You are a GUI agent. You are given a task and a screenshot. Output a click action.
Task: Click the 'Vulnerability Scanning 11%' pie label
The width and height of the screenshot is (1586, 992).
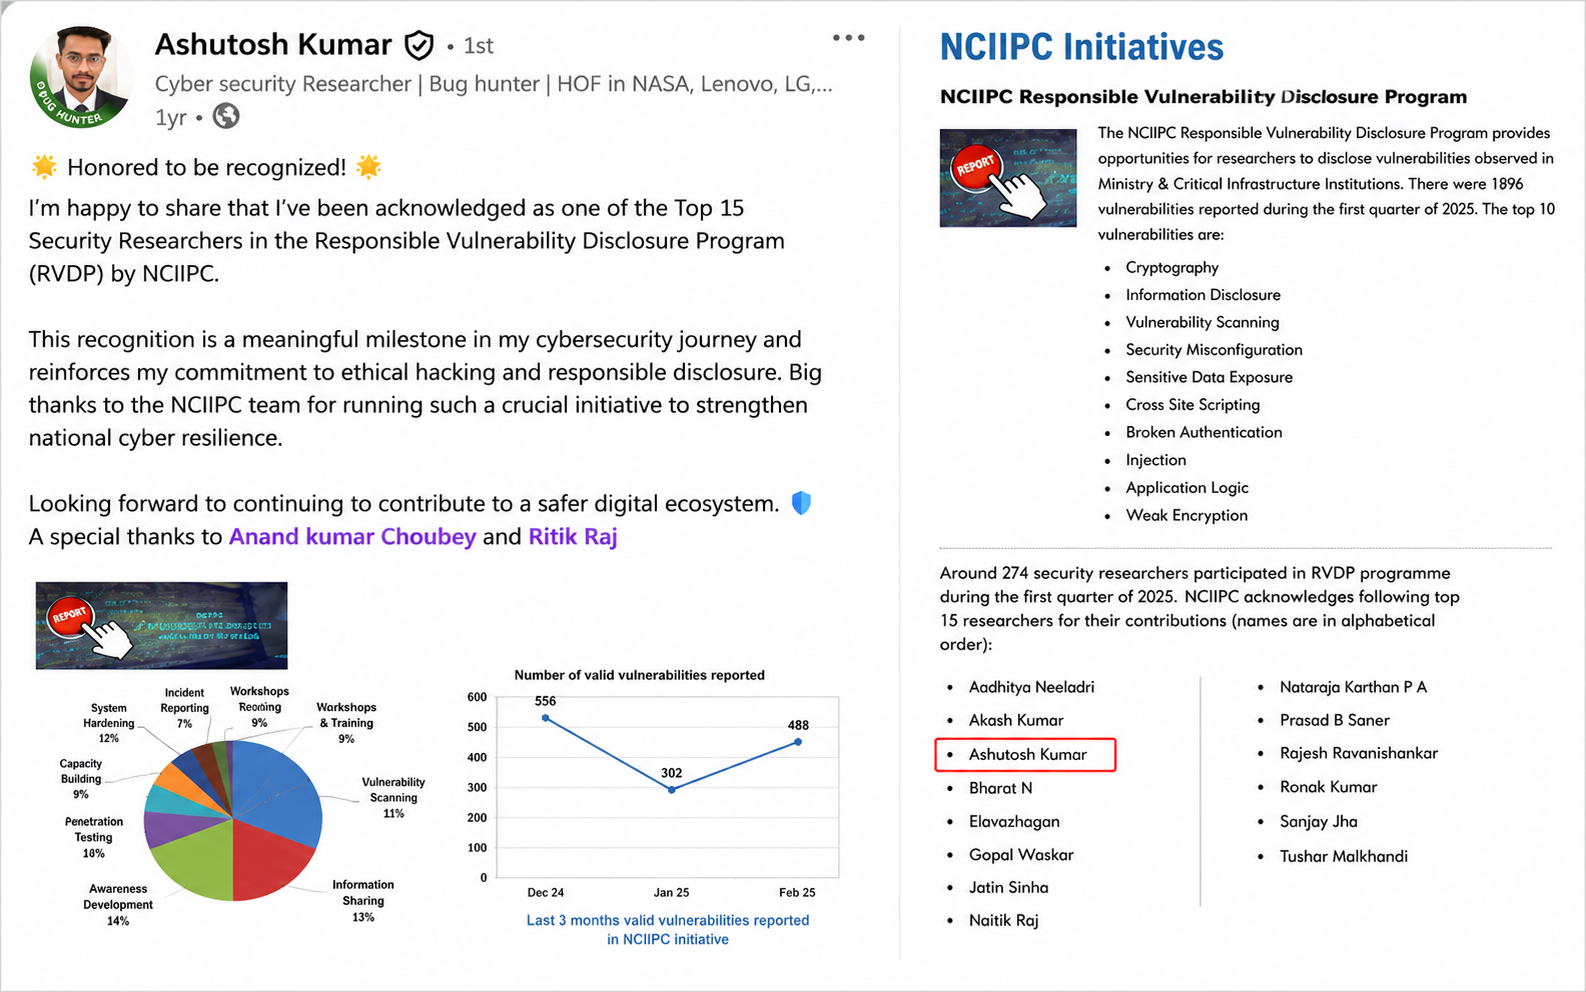[393, 798]
